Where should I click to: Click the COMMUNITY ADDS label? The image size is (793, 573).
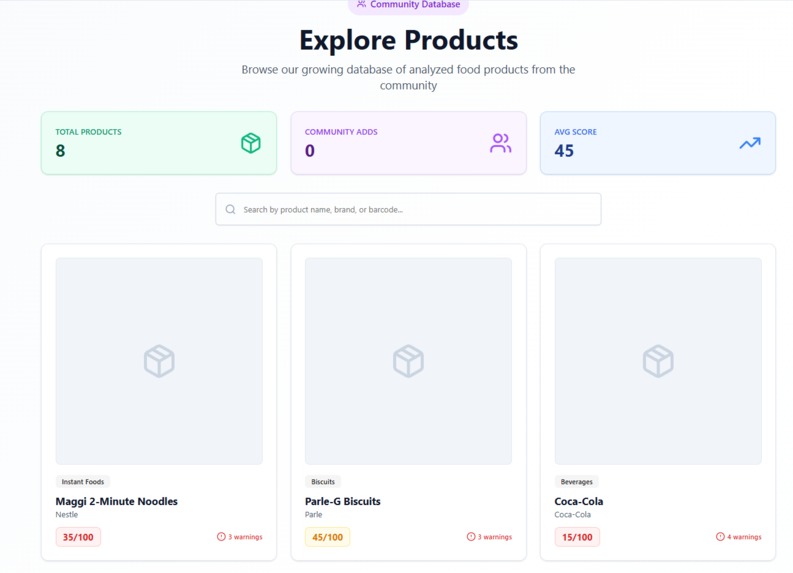(x=341, y=132)
